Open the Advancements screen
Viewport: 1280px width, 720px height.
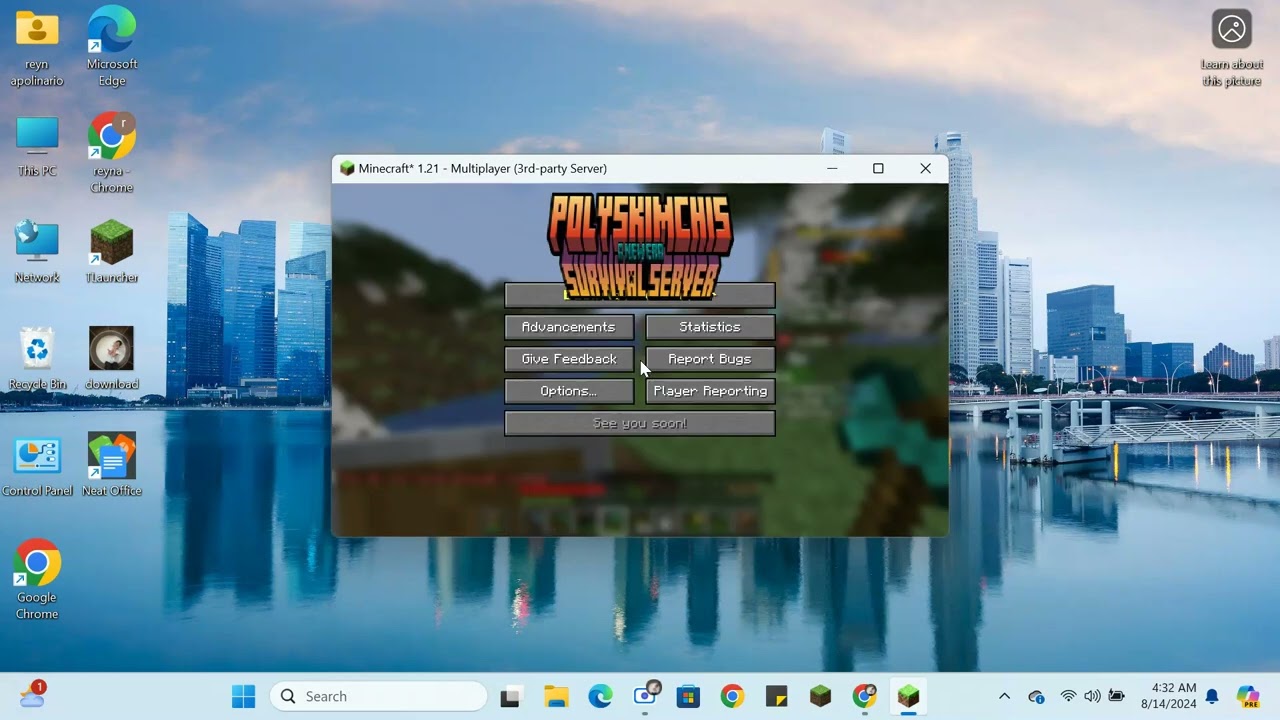pyautogui.click(x=569, y=327)
